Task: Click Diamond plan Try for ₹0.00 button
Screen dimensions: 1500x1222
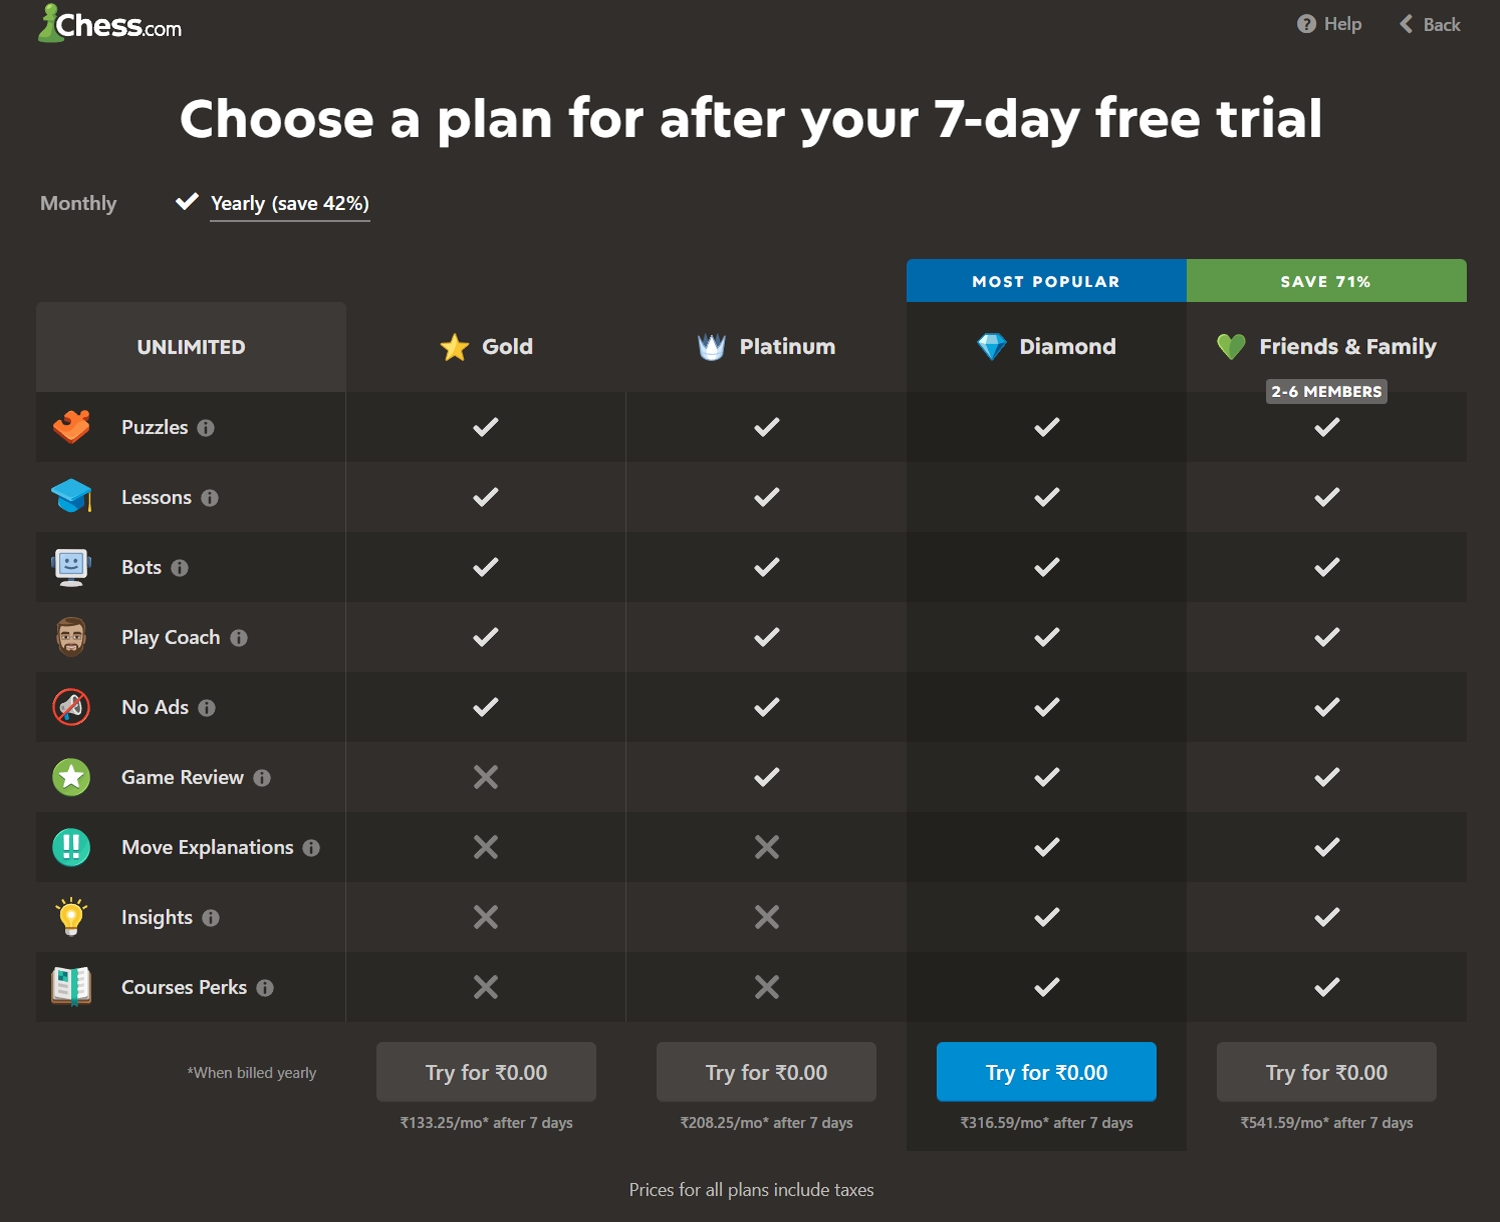Action: (1046, 1072)
